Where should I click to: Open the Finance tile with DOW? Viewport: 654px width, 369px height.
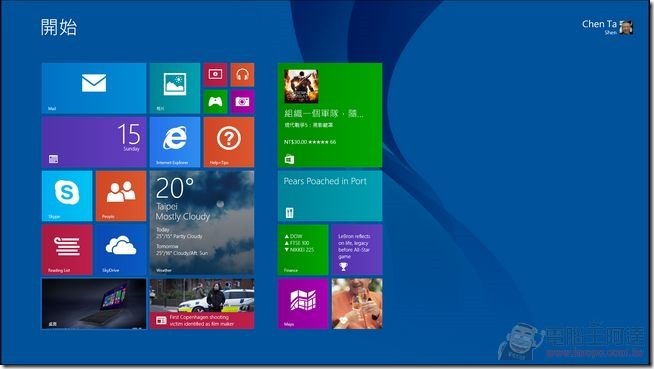tap(303, 250)
